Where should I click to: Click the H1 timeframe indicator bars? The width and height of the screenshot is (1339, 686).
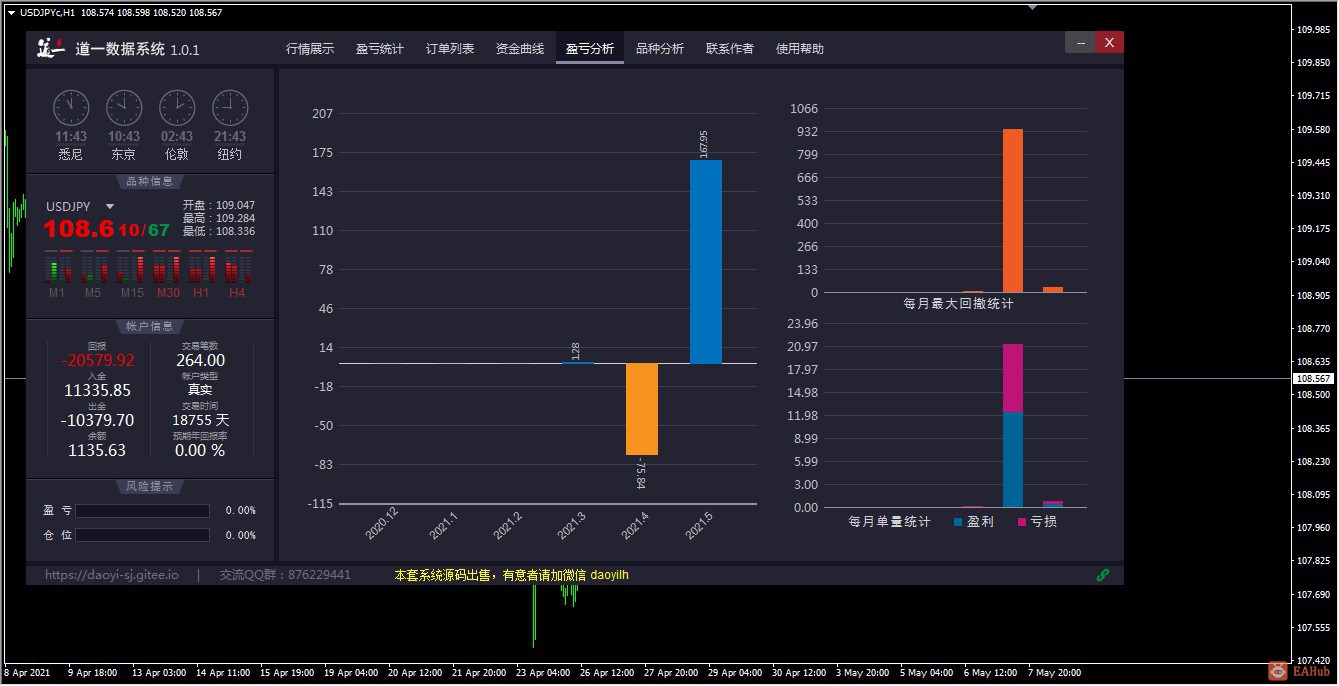tap(202, 269)
